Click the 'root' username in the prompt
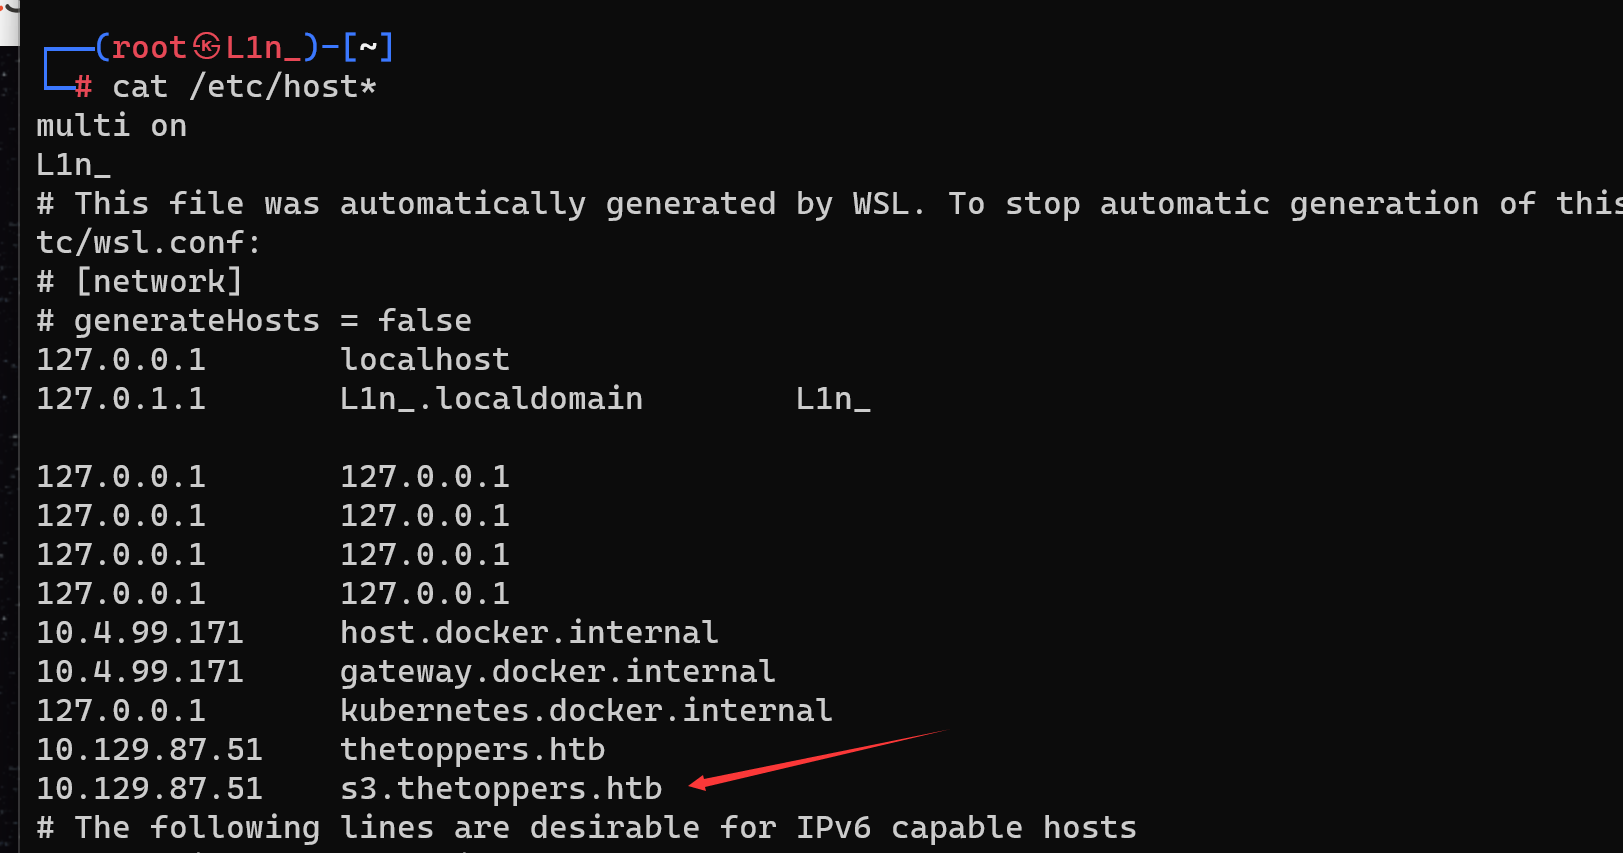Screen dimensions: 1623x853 pos(149,47)
